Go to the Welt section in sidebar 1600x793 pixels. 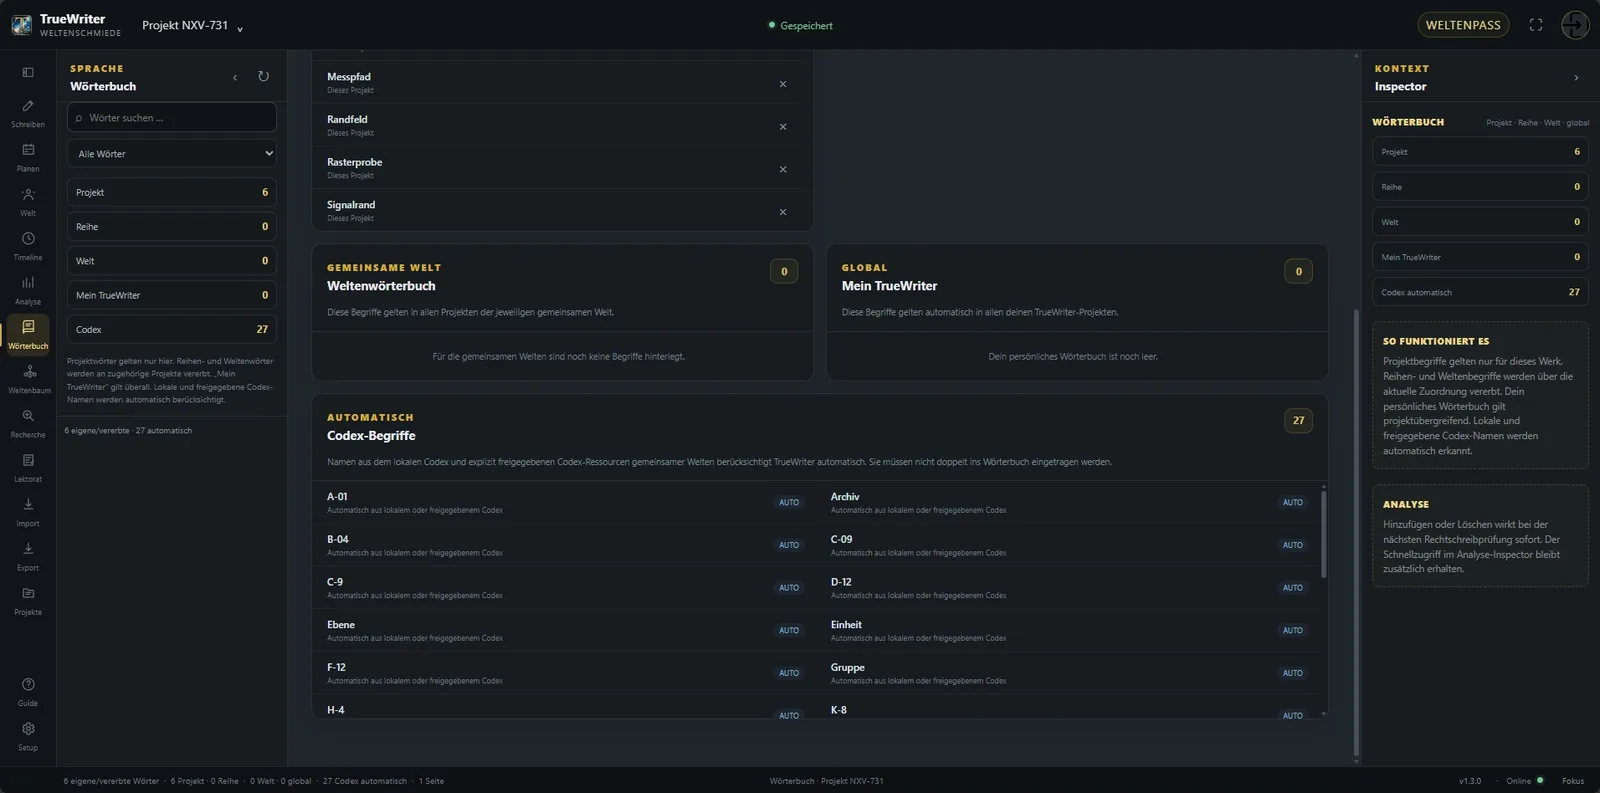click(x=28, y=201)
